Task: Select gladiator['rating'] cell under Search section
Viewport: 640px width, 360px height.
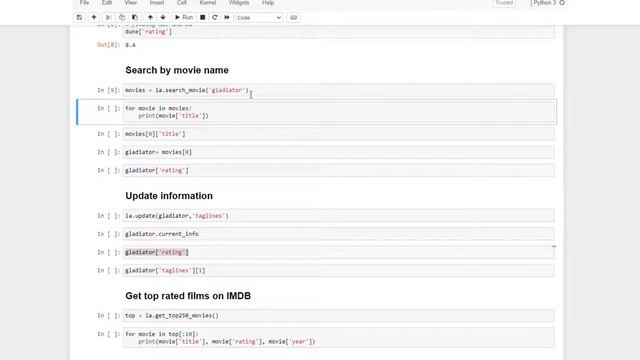Action: tap(338, 171)
